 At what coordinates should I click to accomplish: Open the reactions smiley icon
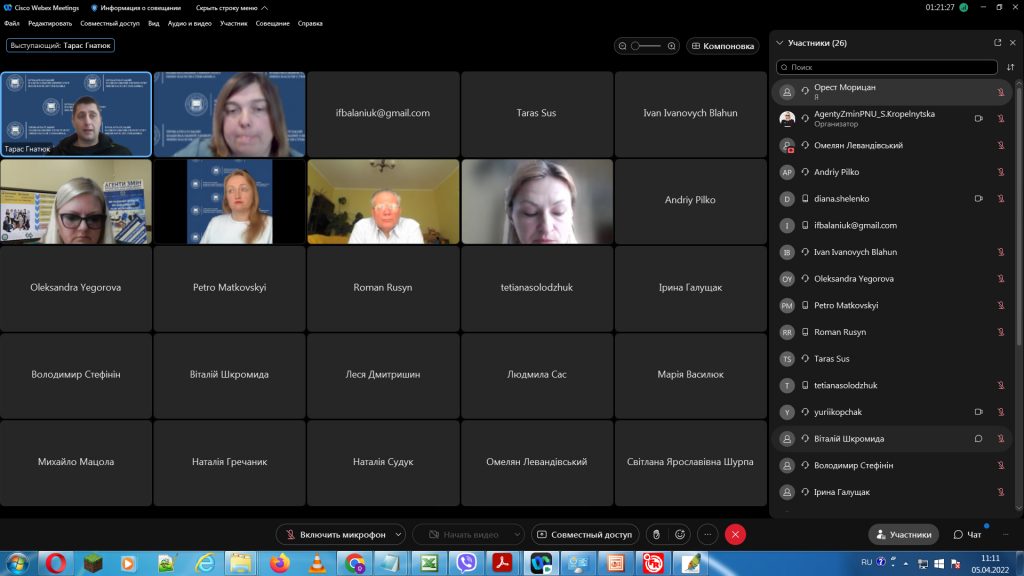[x=681, y=535]
